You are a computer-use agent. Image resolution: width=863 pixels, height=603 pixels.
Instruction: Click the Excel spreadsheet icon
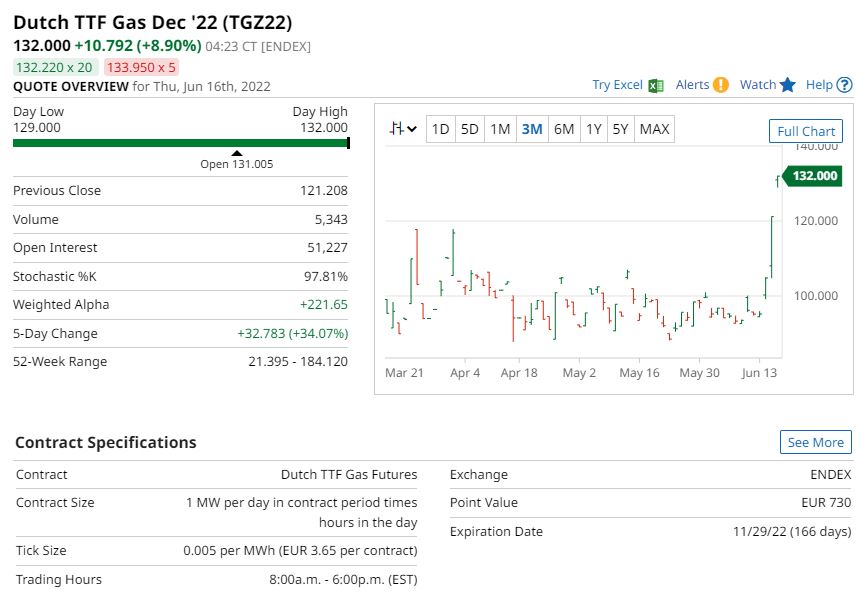click(x=656, y=85)
